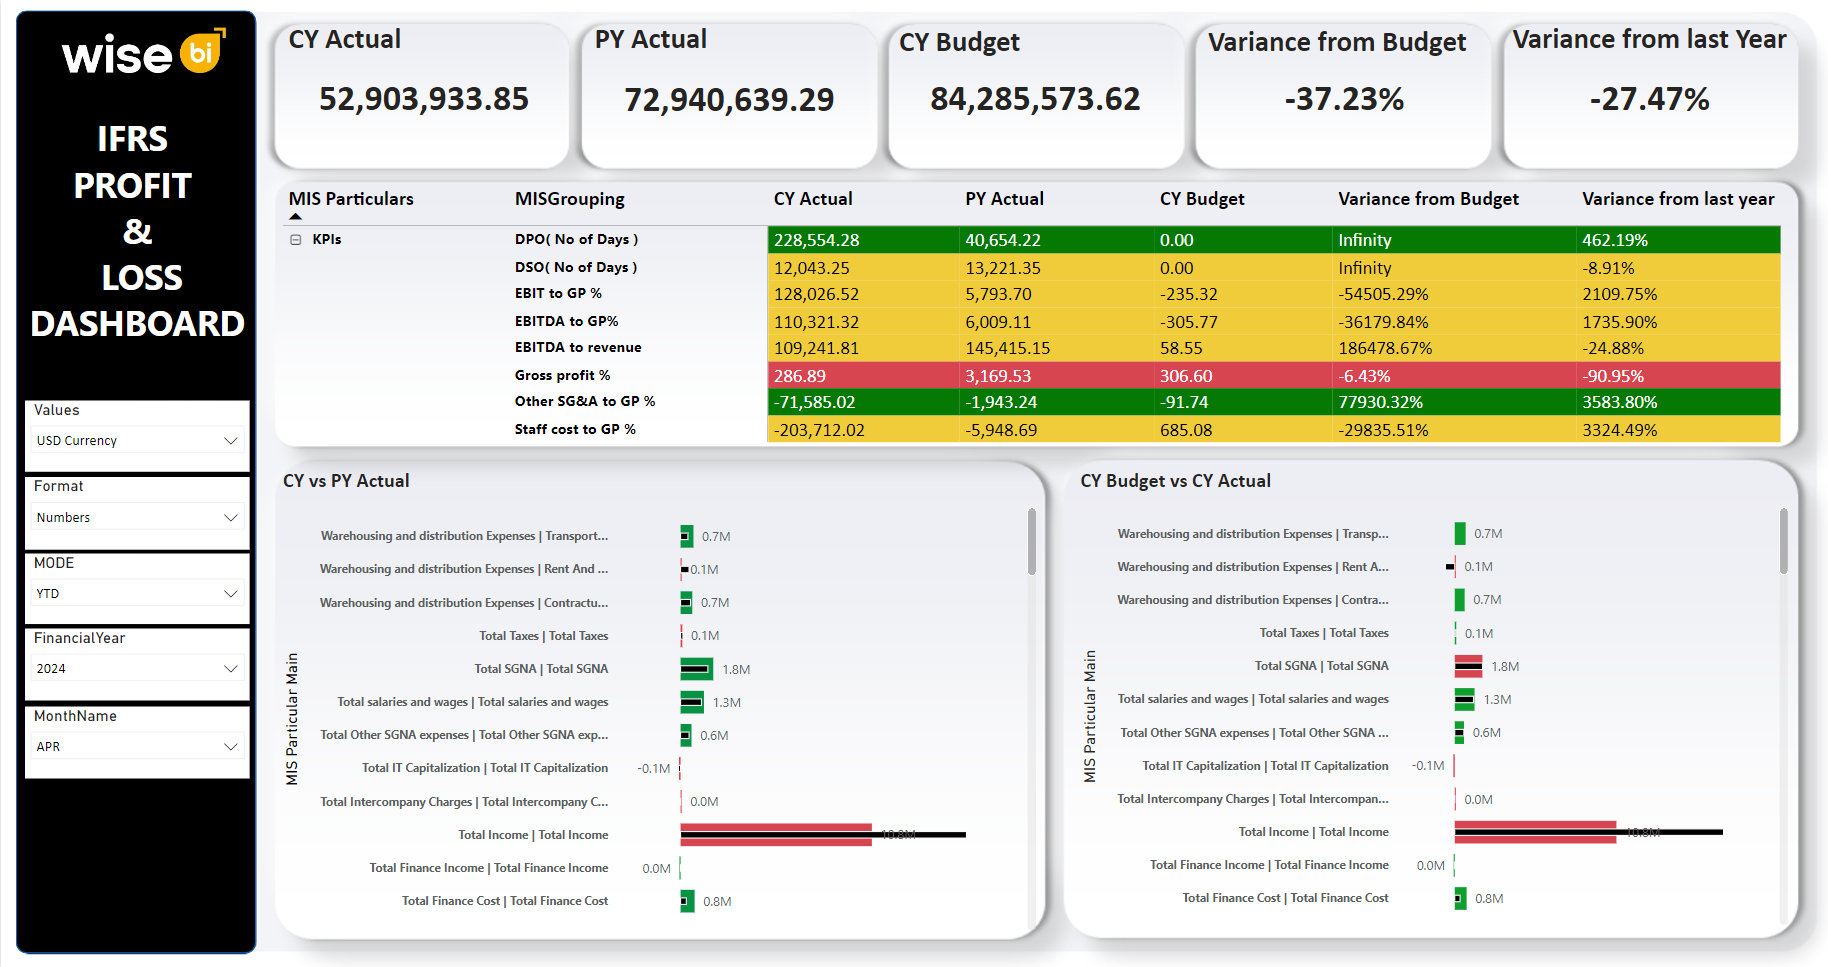The width and height of the screenshot is (1828, 967).
Task: Click Total Taxes label in CY vs PY chart
Action: [x=543, y=636]
